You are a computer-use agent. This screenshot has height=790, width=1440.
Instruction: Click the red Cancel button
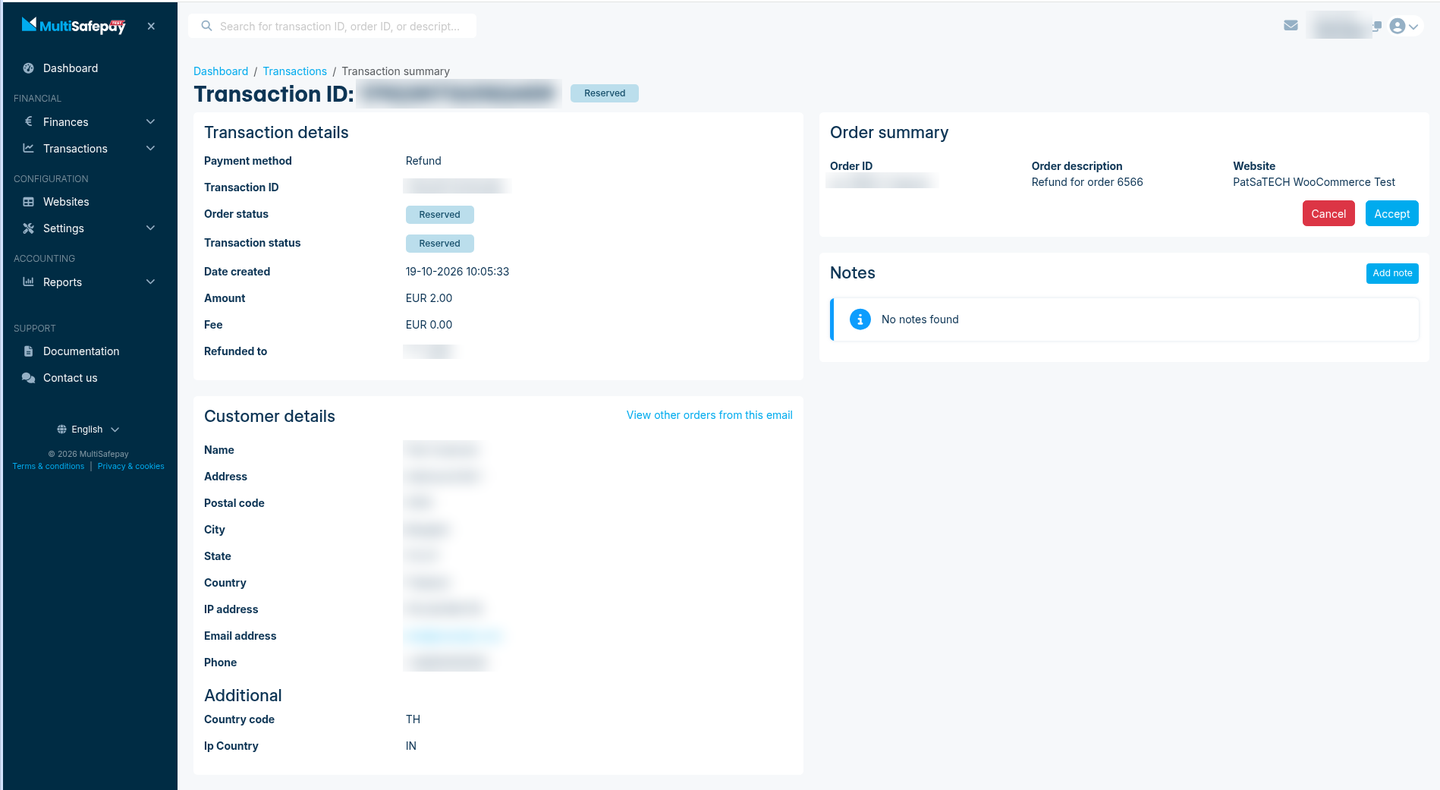[x=1328, y=213]
